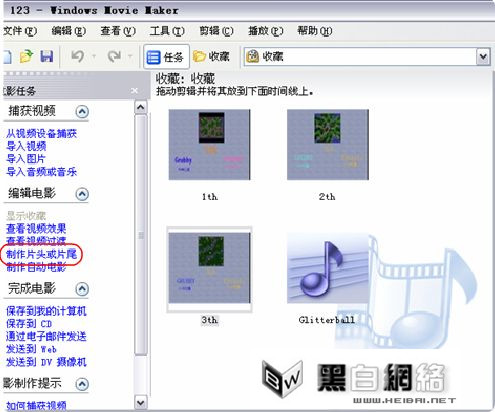Open the 播放(P) menu
Screen dimensions: 495x412
click(266, 31)
